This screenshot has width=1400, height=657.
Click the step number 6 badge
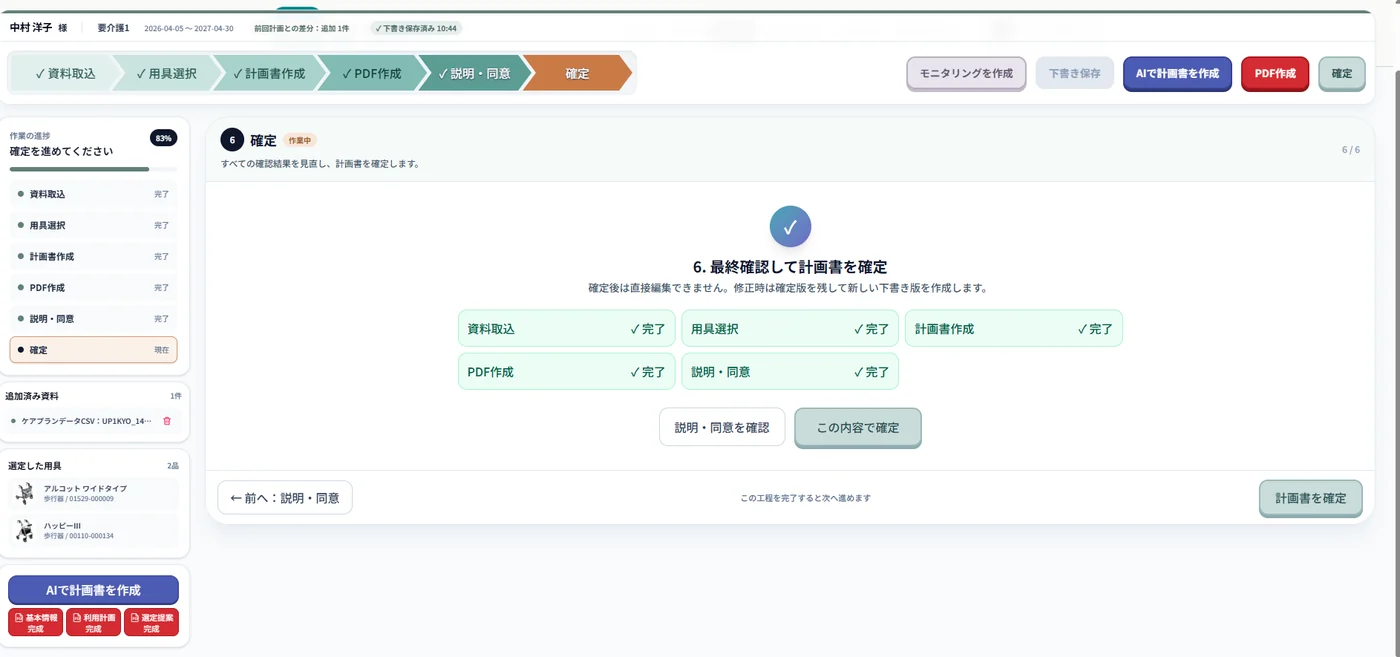pyautogui.click(x=232, y=140)
